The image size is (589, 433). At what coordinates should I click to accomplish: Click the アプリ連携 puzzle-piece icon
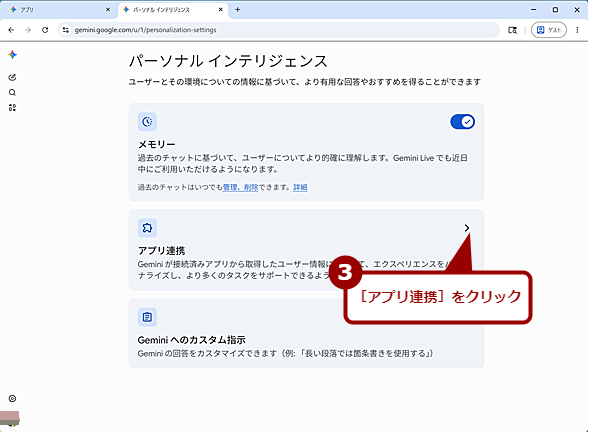(x=147, y=228)
